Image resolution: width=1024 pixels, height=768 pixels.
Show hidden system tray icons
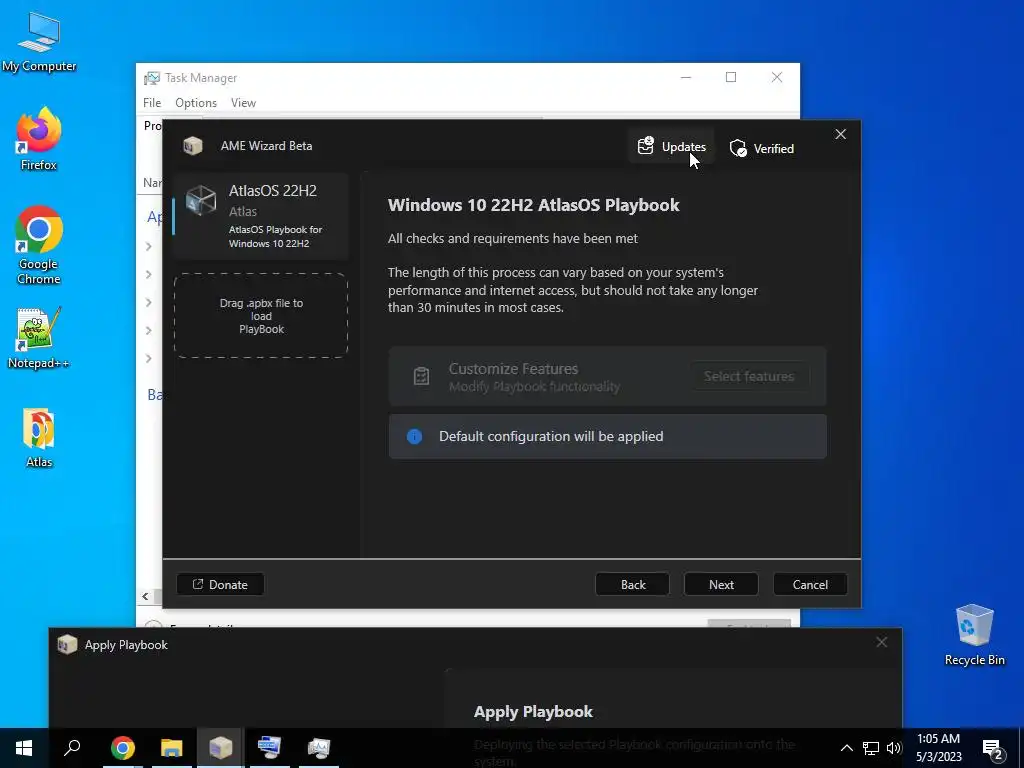846,748
